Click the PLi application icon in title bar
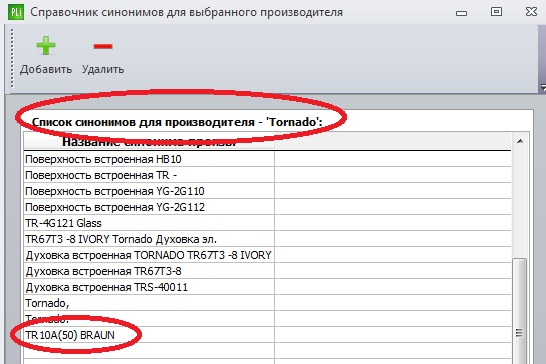 16,13
